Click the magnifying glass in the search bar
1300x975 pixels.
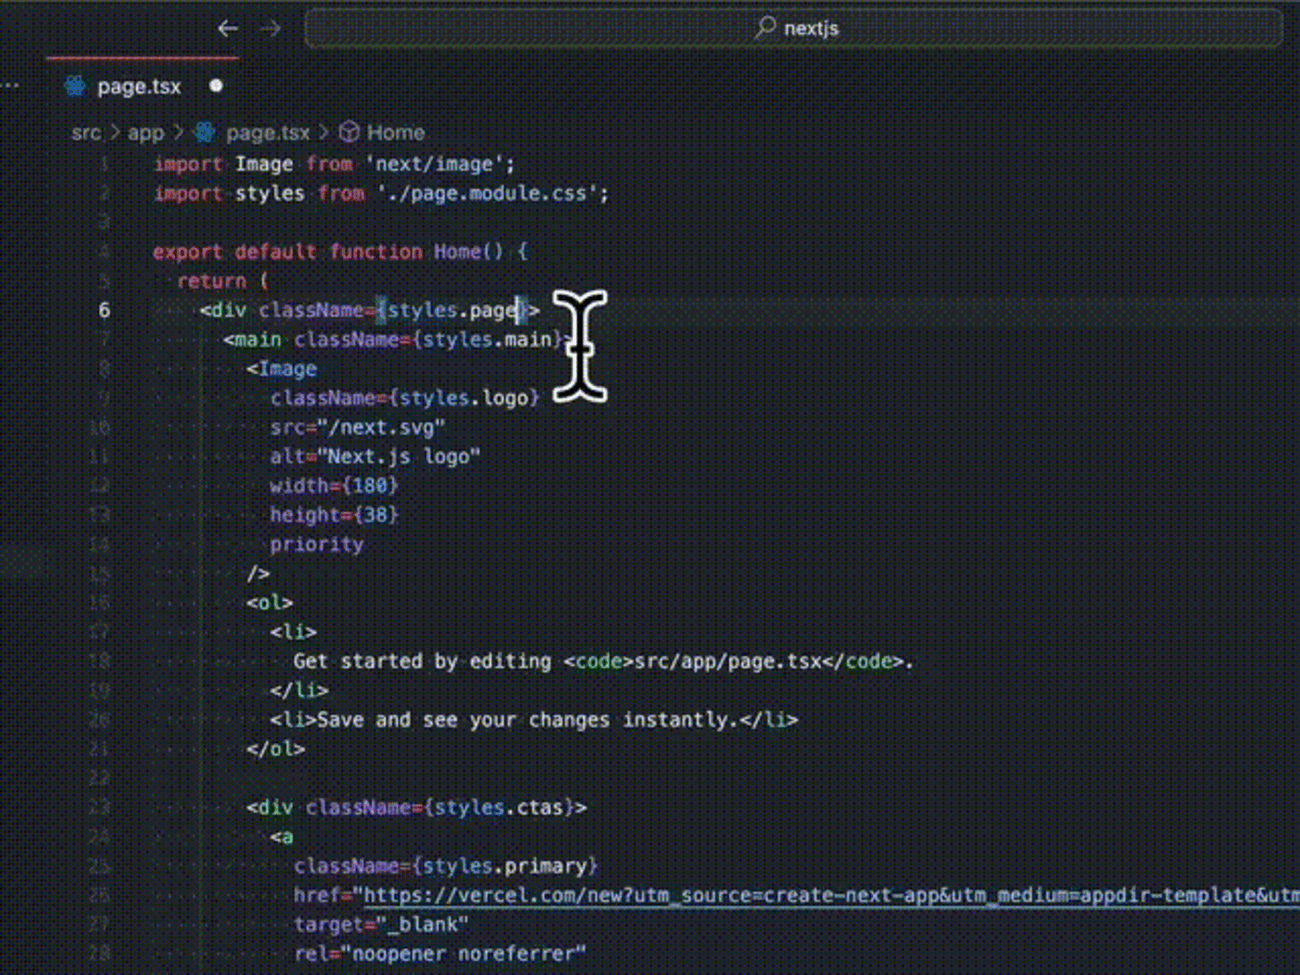point(763,28)
